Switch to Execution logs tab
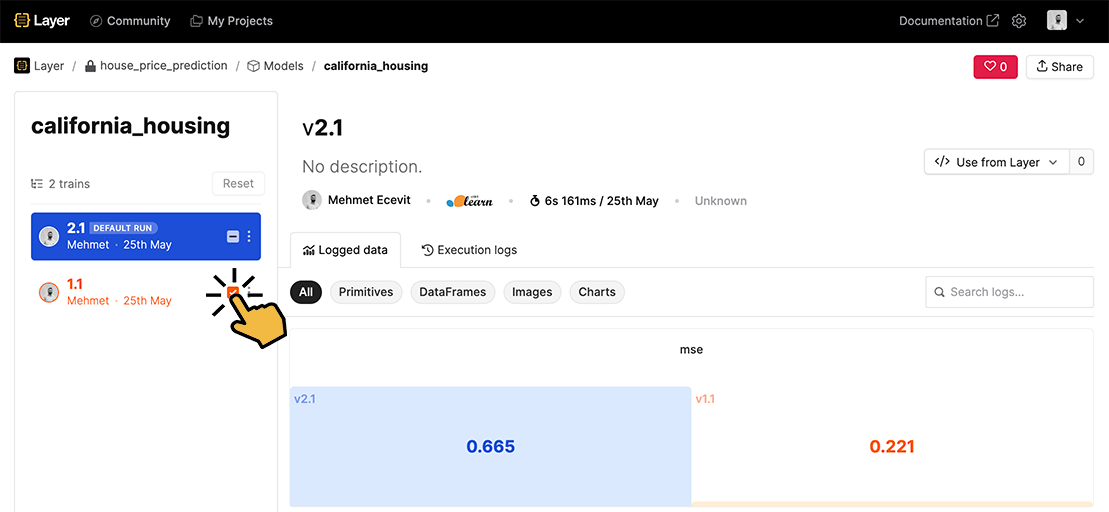The height and width of the screenshot is (512, 1109). [x=470, y=250]
